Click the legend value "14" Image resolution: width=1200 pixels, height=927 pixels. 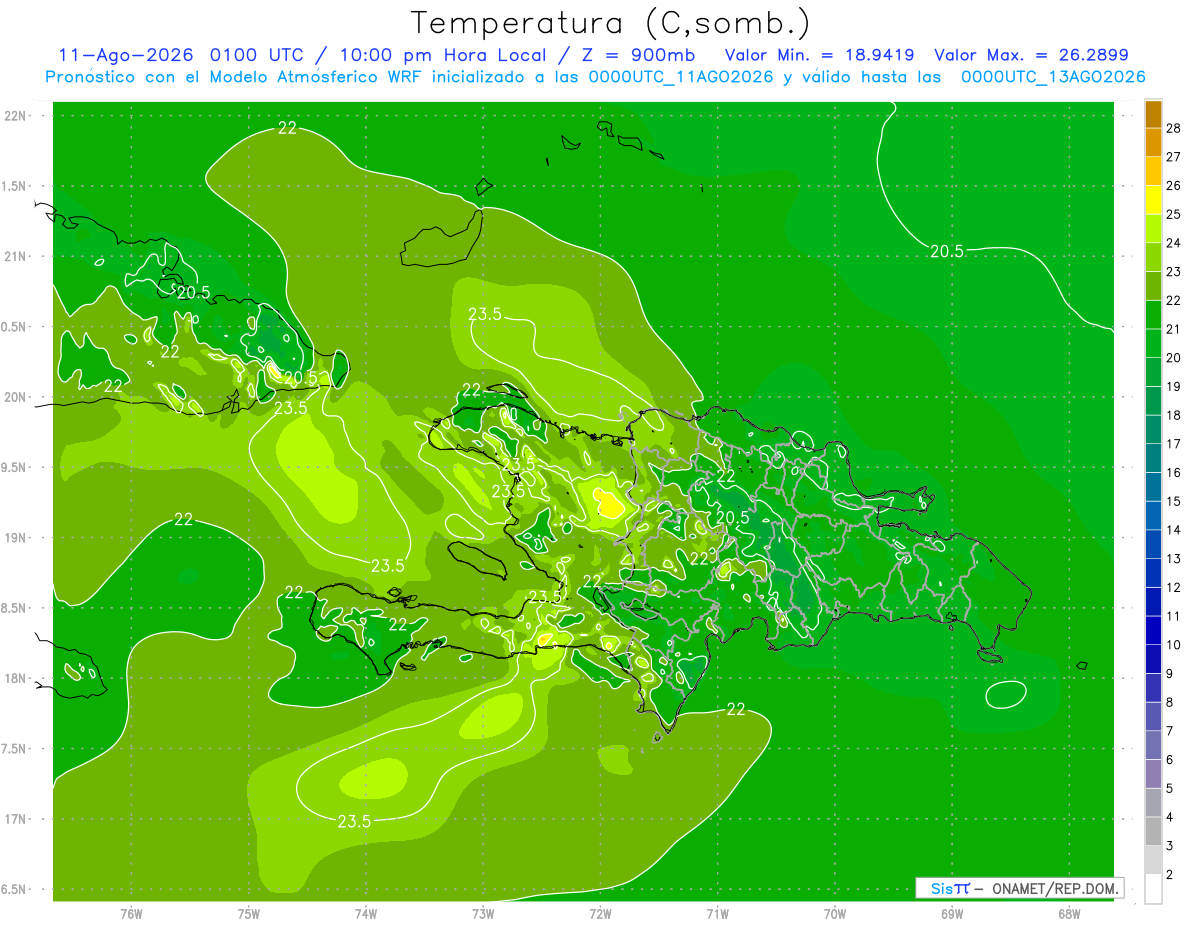click(1176, 530)
